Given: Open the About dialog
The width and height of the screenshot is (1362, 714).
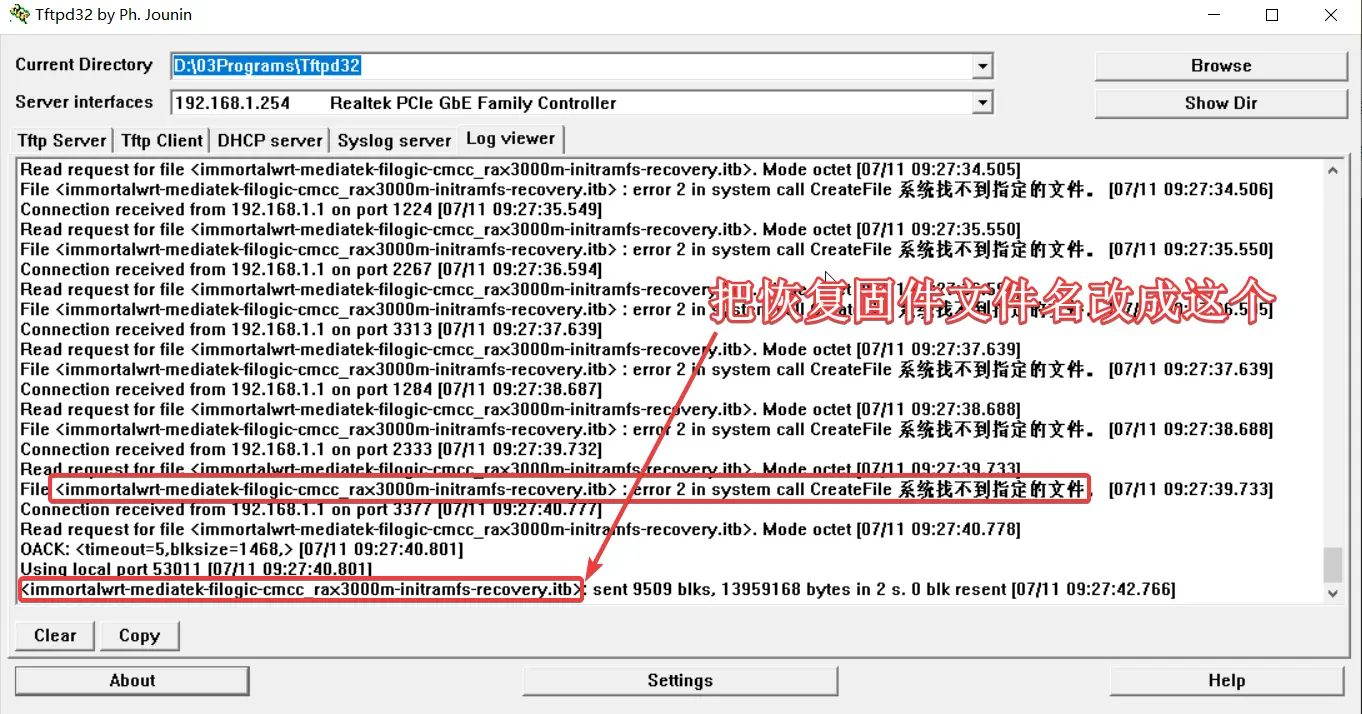Looking at the screenshot, I should point(132,681).
